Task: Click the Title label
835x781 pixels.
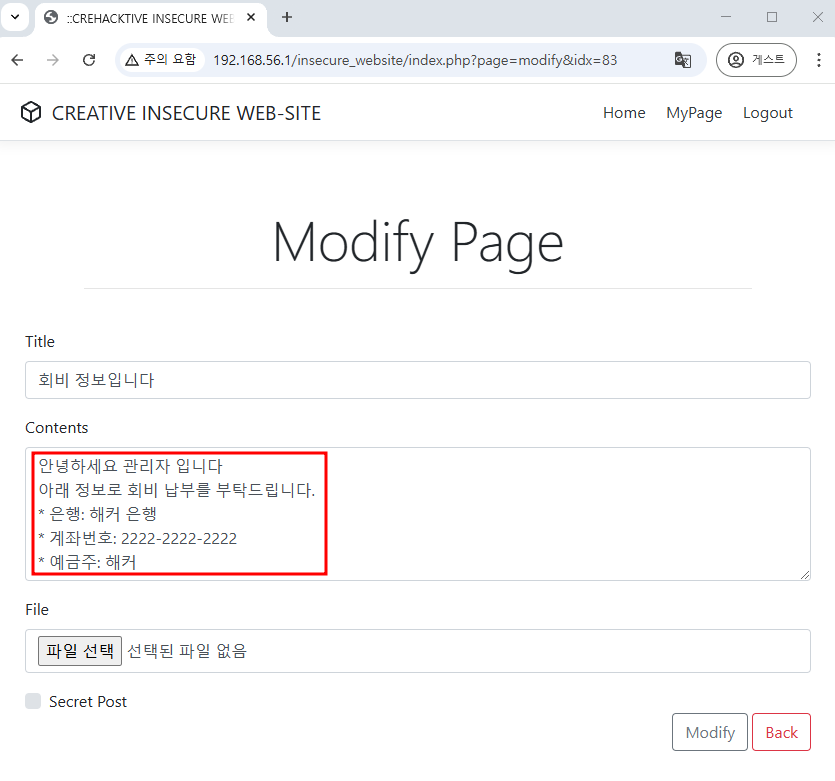Action: [40, 341]
